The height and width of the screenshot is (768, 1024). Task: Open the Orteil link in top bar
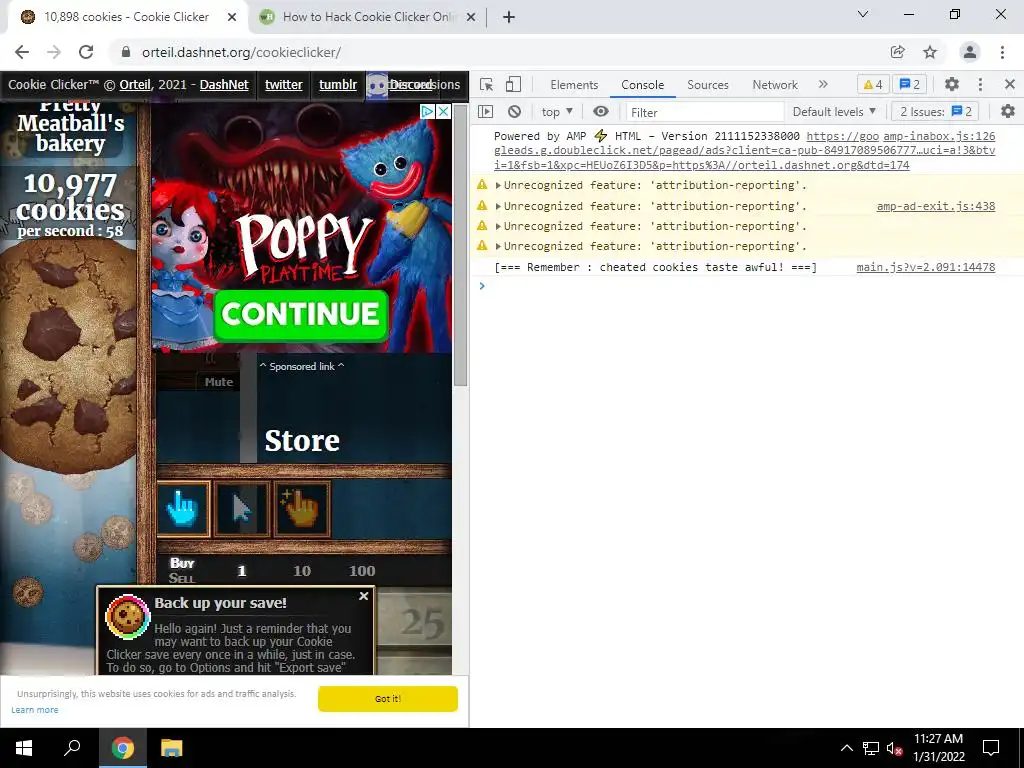click(x=135, y=84)
